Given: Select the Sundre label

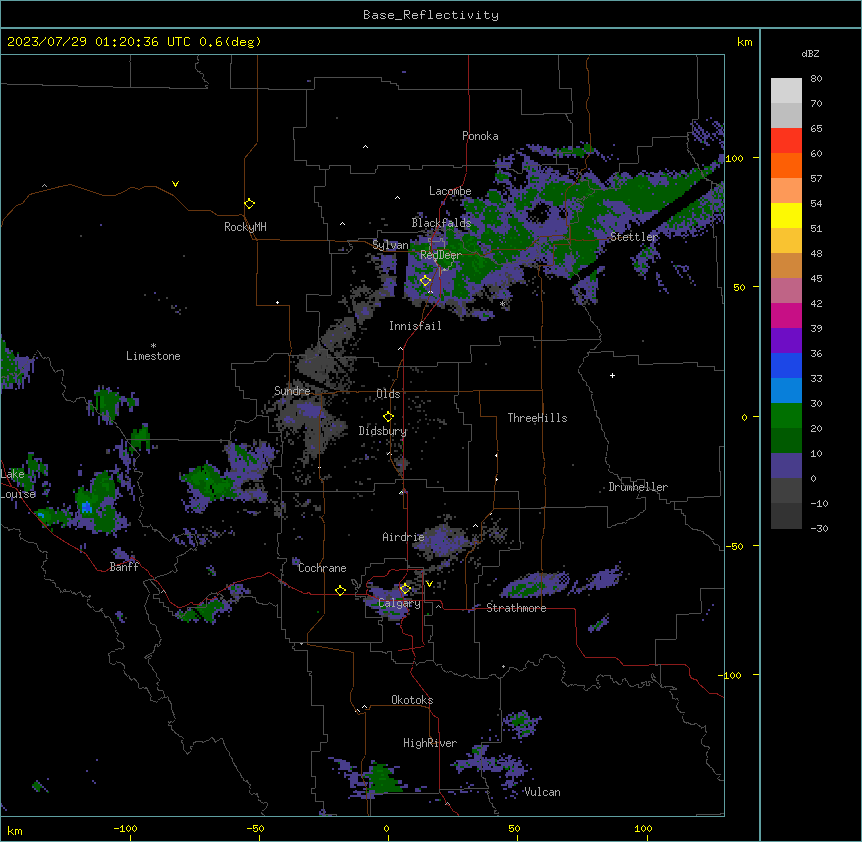Looking at the screenshot, I should coord(292,391).
